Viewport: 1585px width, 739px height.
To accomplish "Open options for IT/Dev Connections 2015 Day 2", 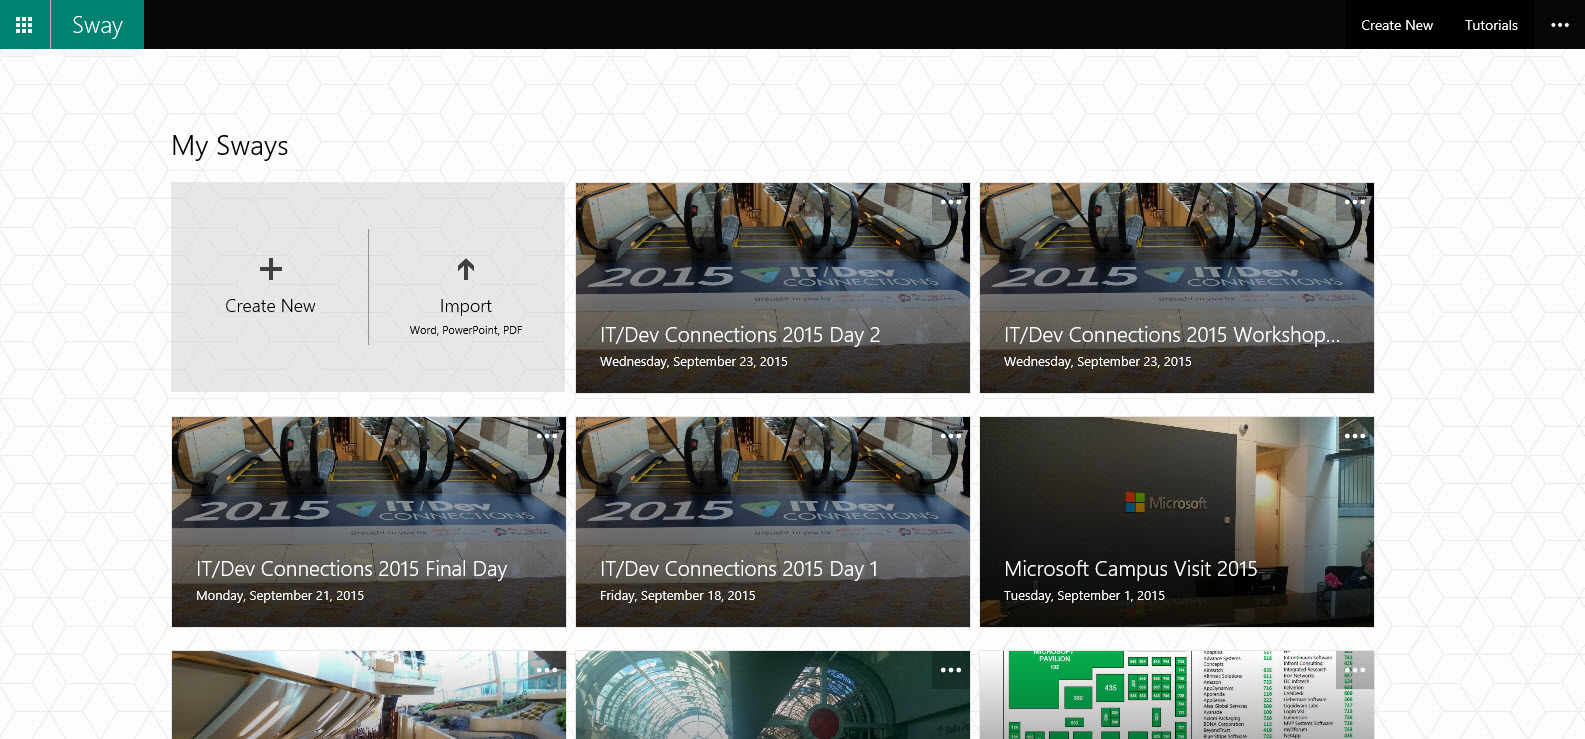I will pyautogui.click(x=950, y=202).
